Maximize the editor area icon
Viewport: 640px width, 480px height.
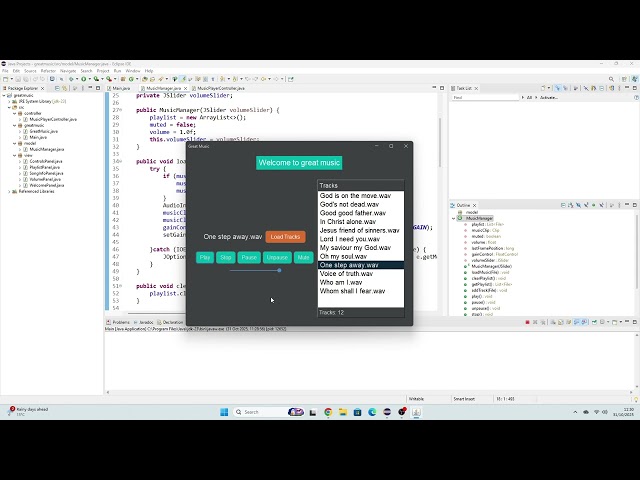coord(442,88)
